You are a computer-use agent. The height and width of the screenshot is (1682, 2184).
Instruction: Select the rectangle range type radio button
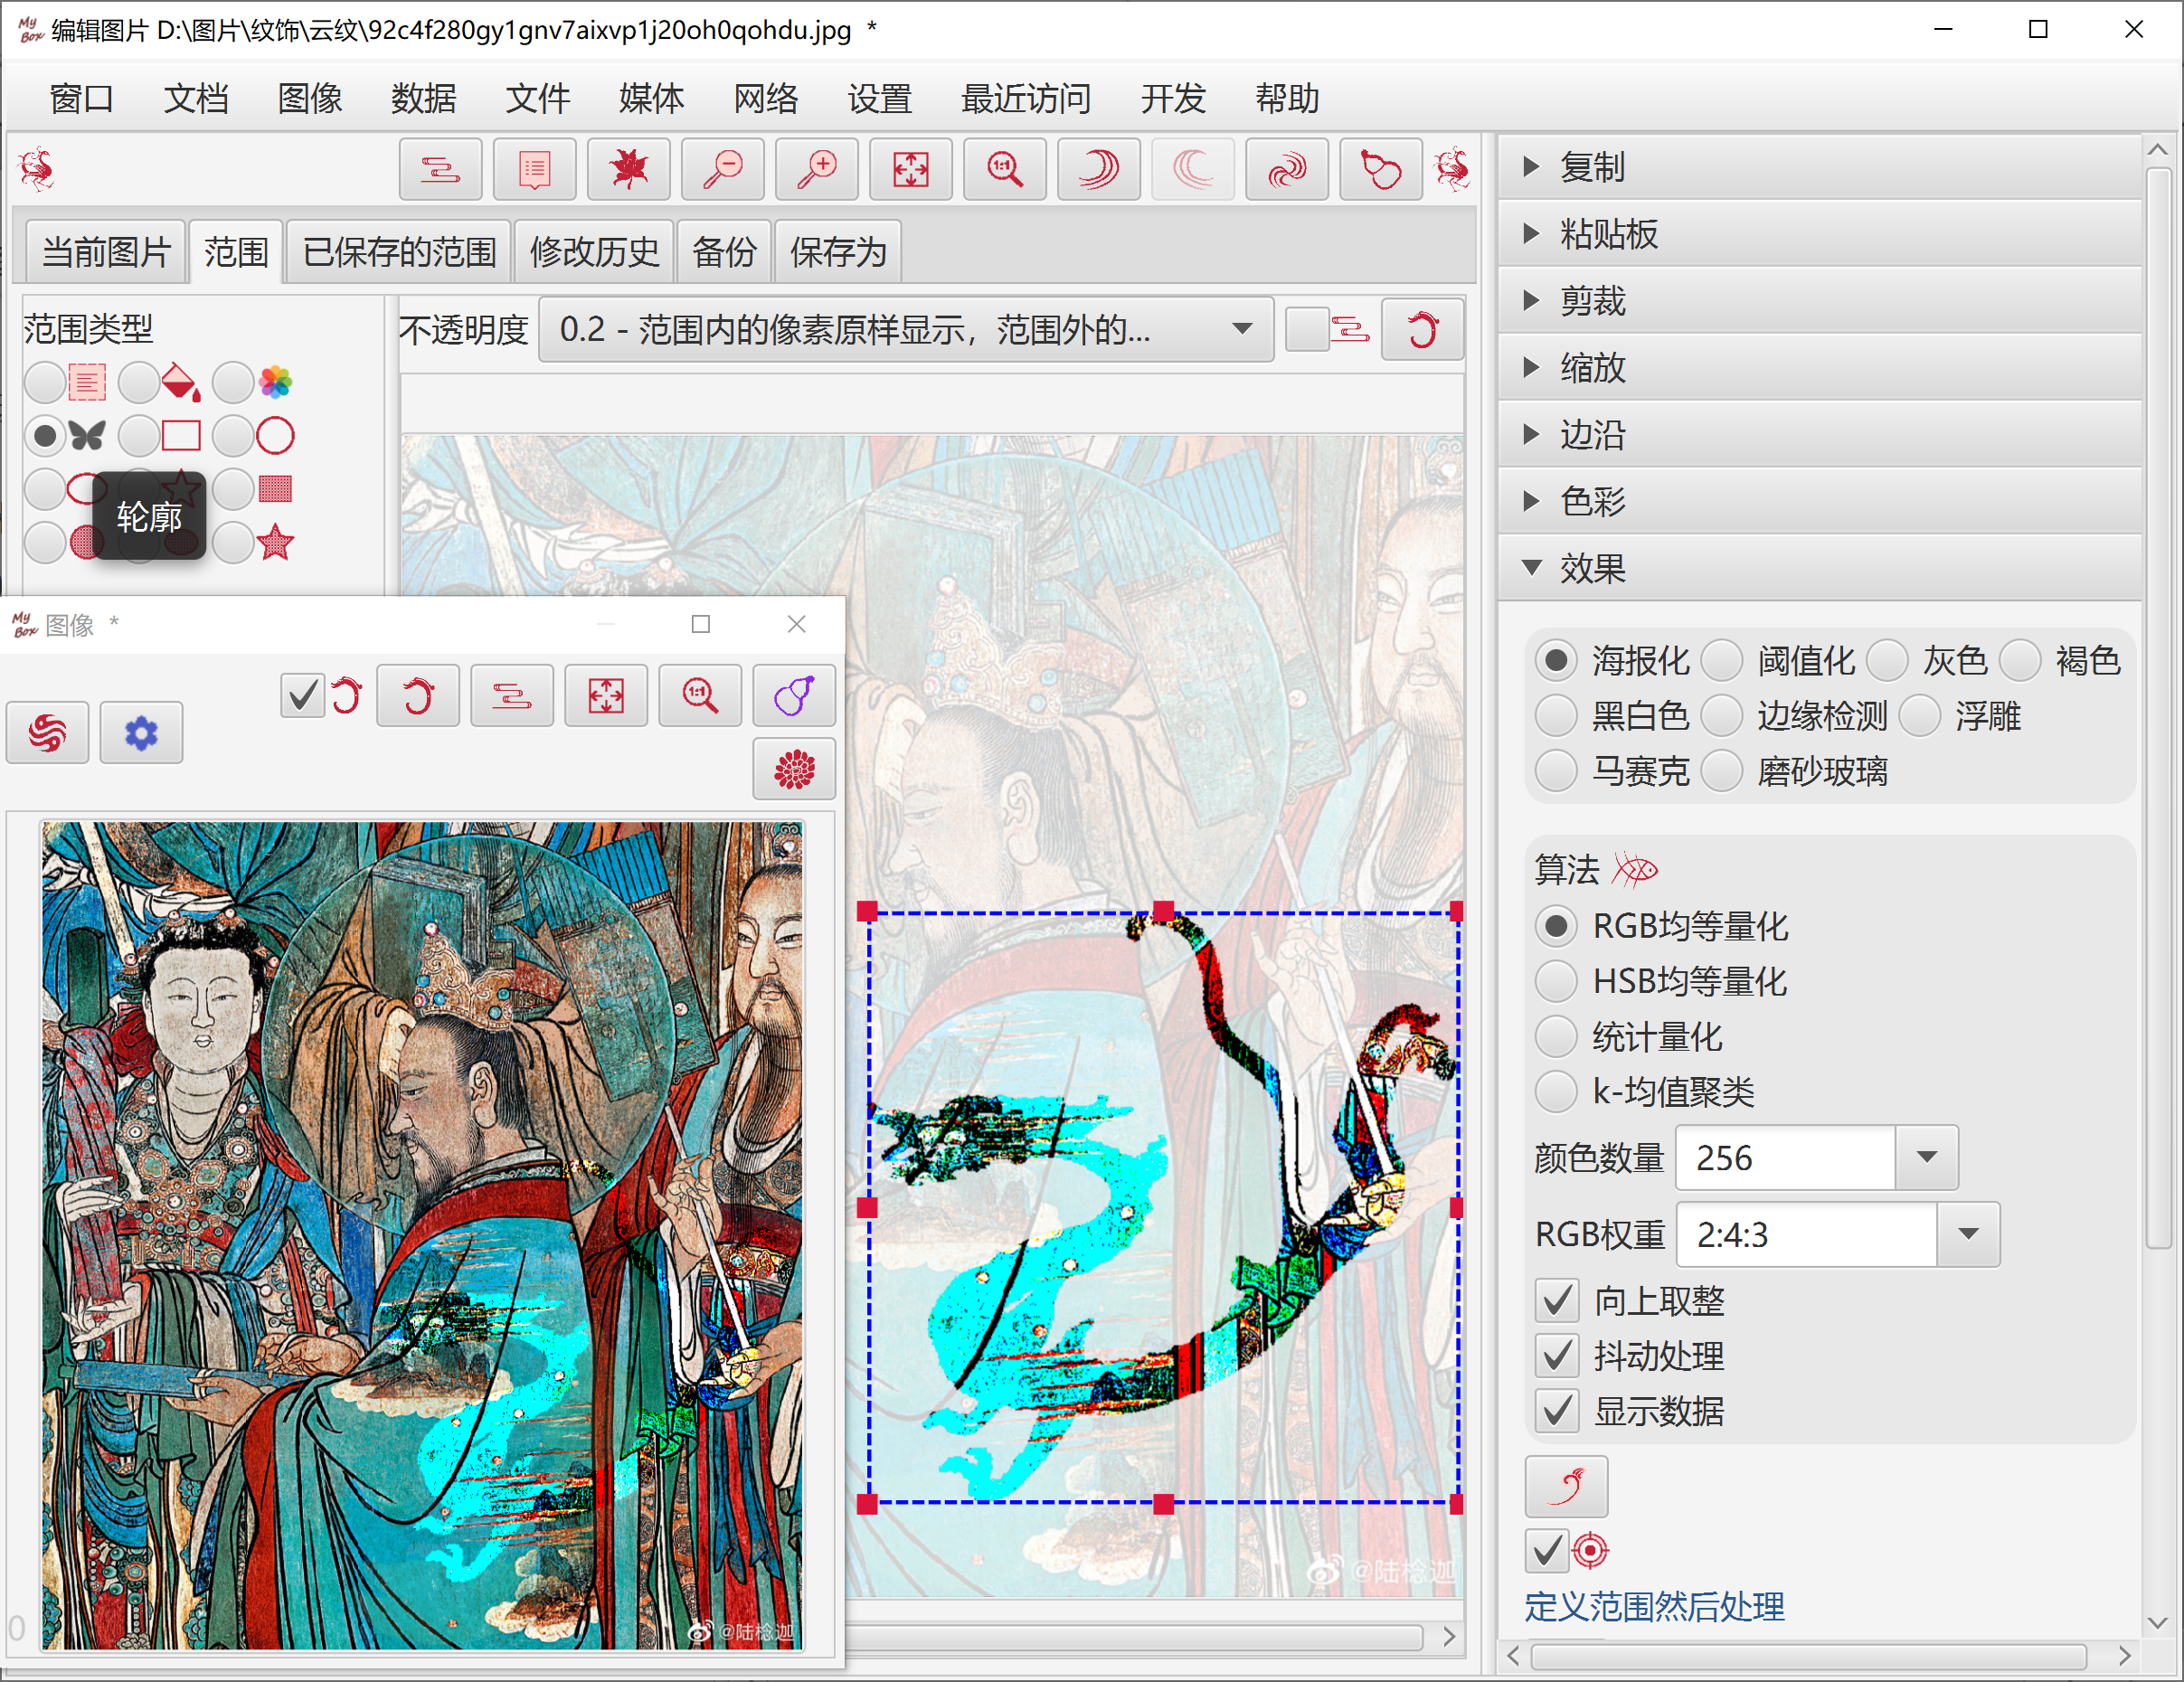click(139, 436)
